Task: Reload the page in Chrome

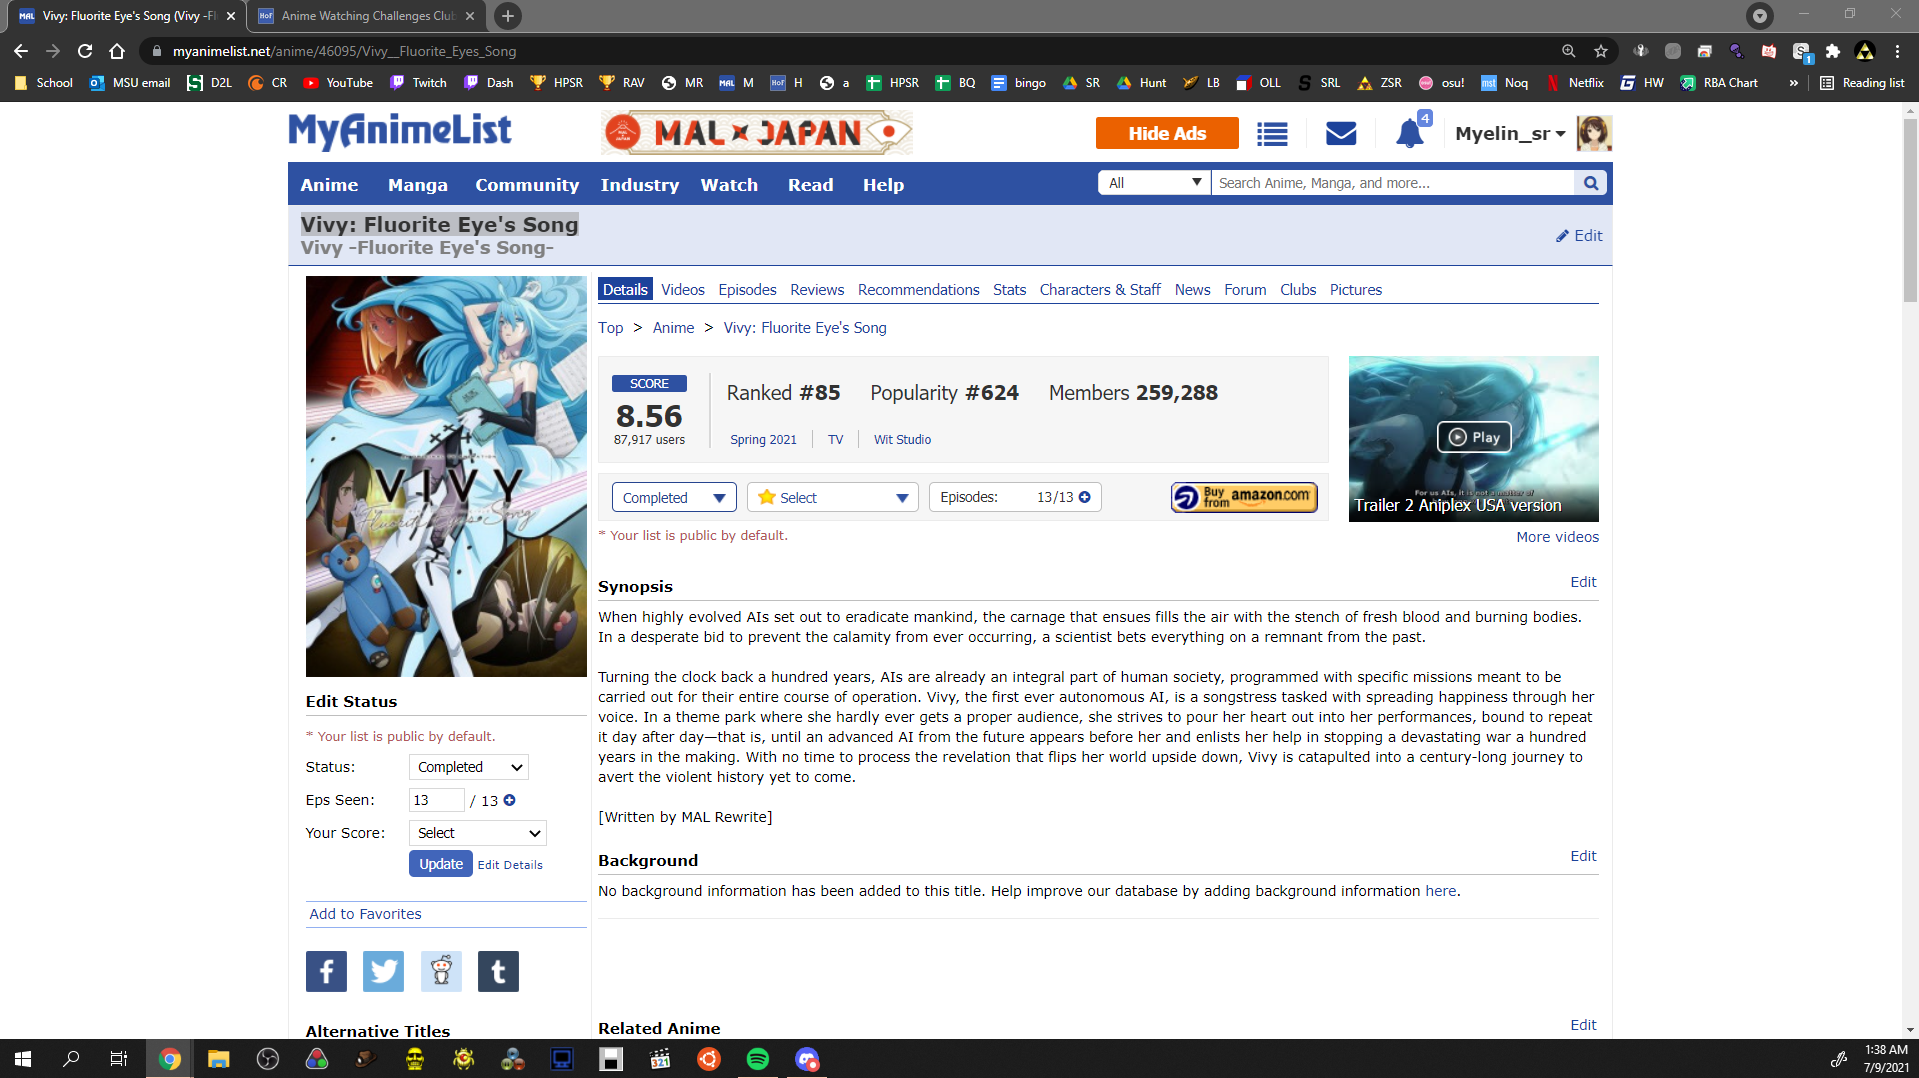Action: (85, 51)
